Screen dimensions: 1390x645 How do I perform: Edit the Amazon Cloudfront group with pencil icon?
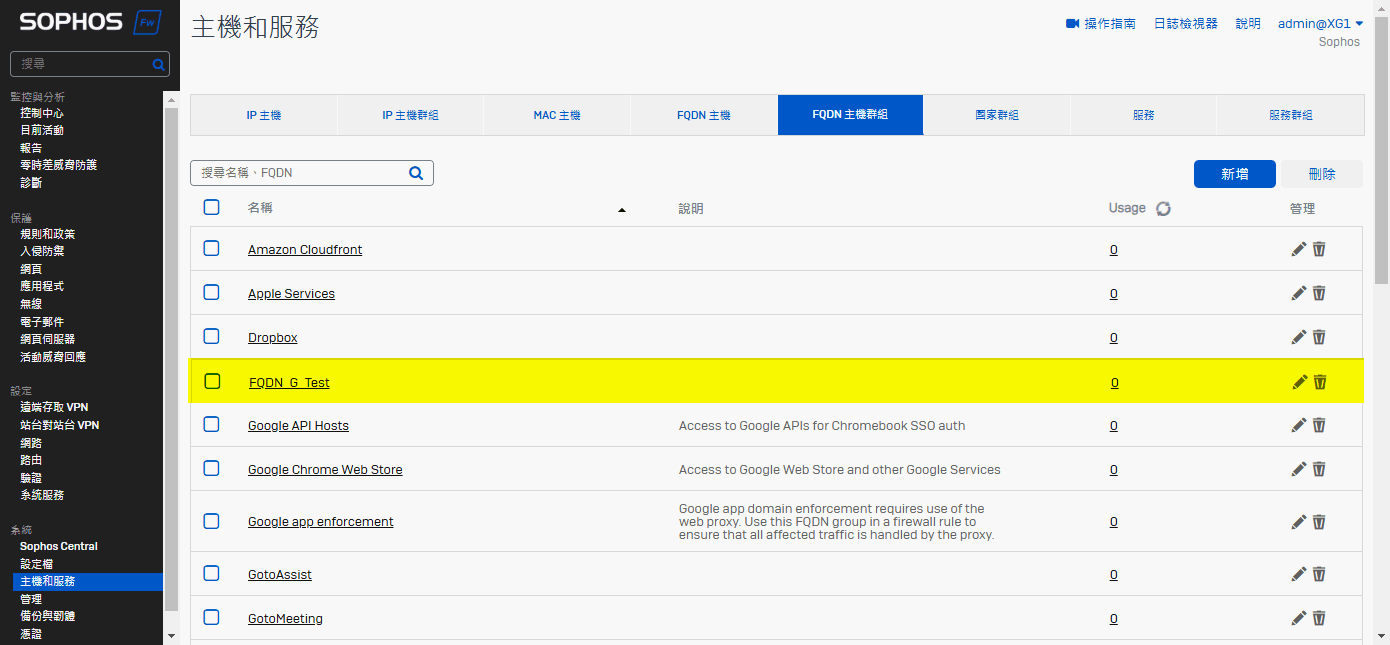[x=1299, y=249]
